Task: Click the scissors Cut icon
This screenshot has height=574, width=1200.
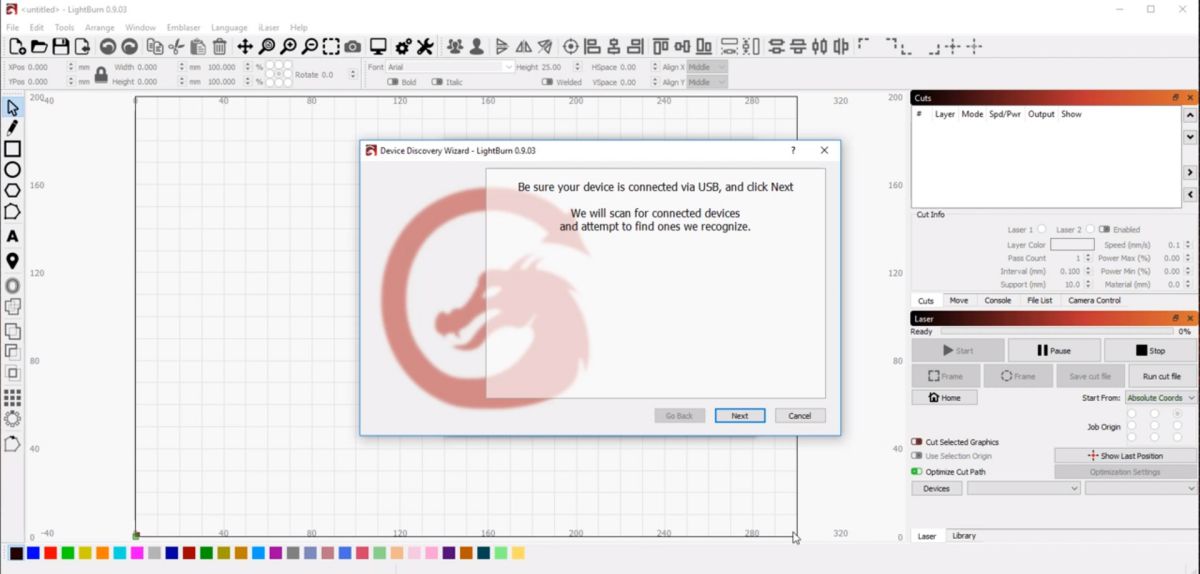Action: pos(177,46)
